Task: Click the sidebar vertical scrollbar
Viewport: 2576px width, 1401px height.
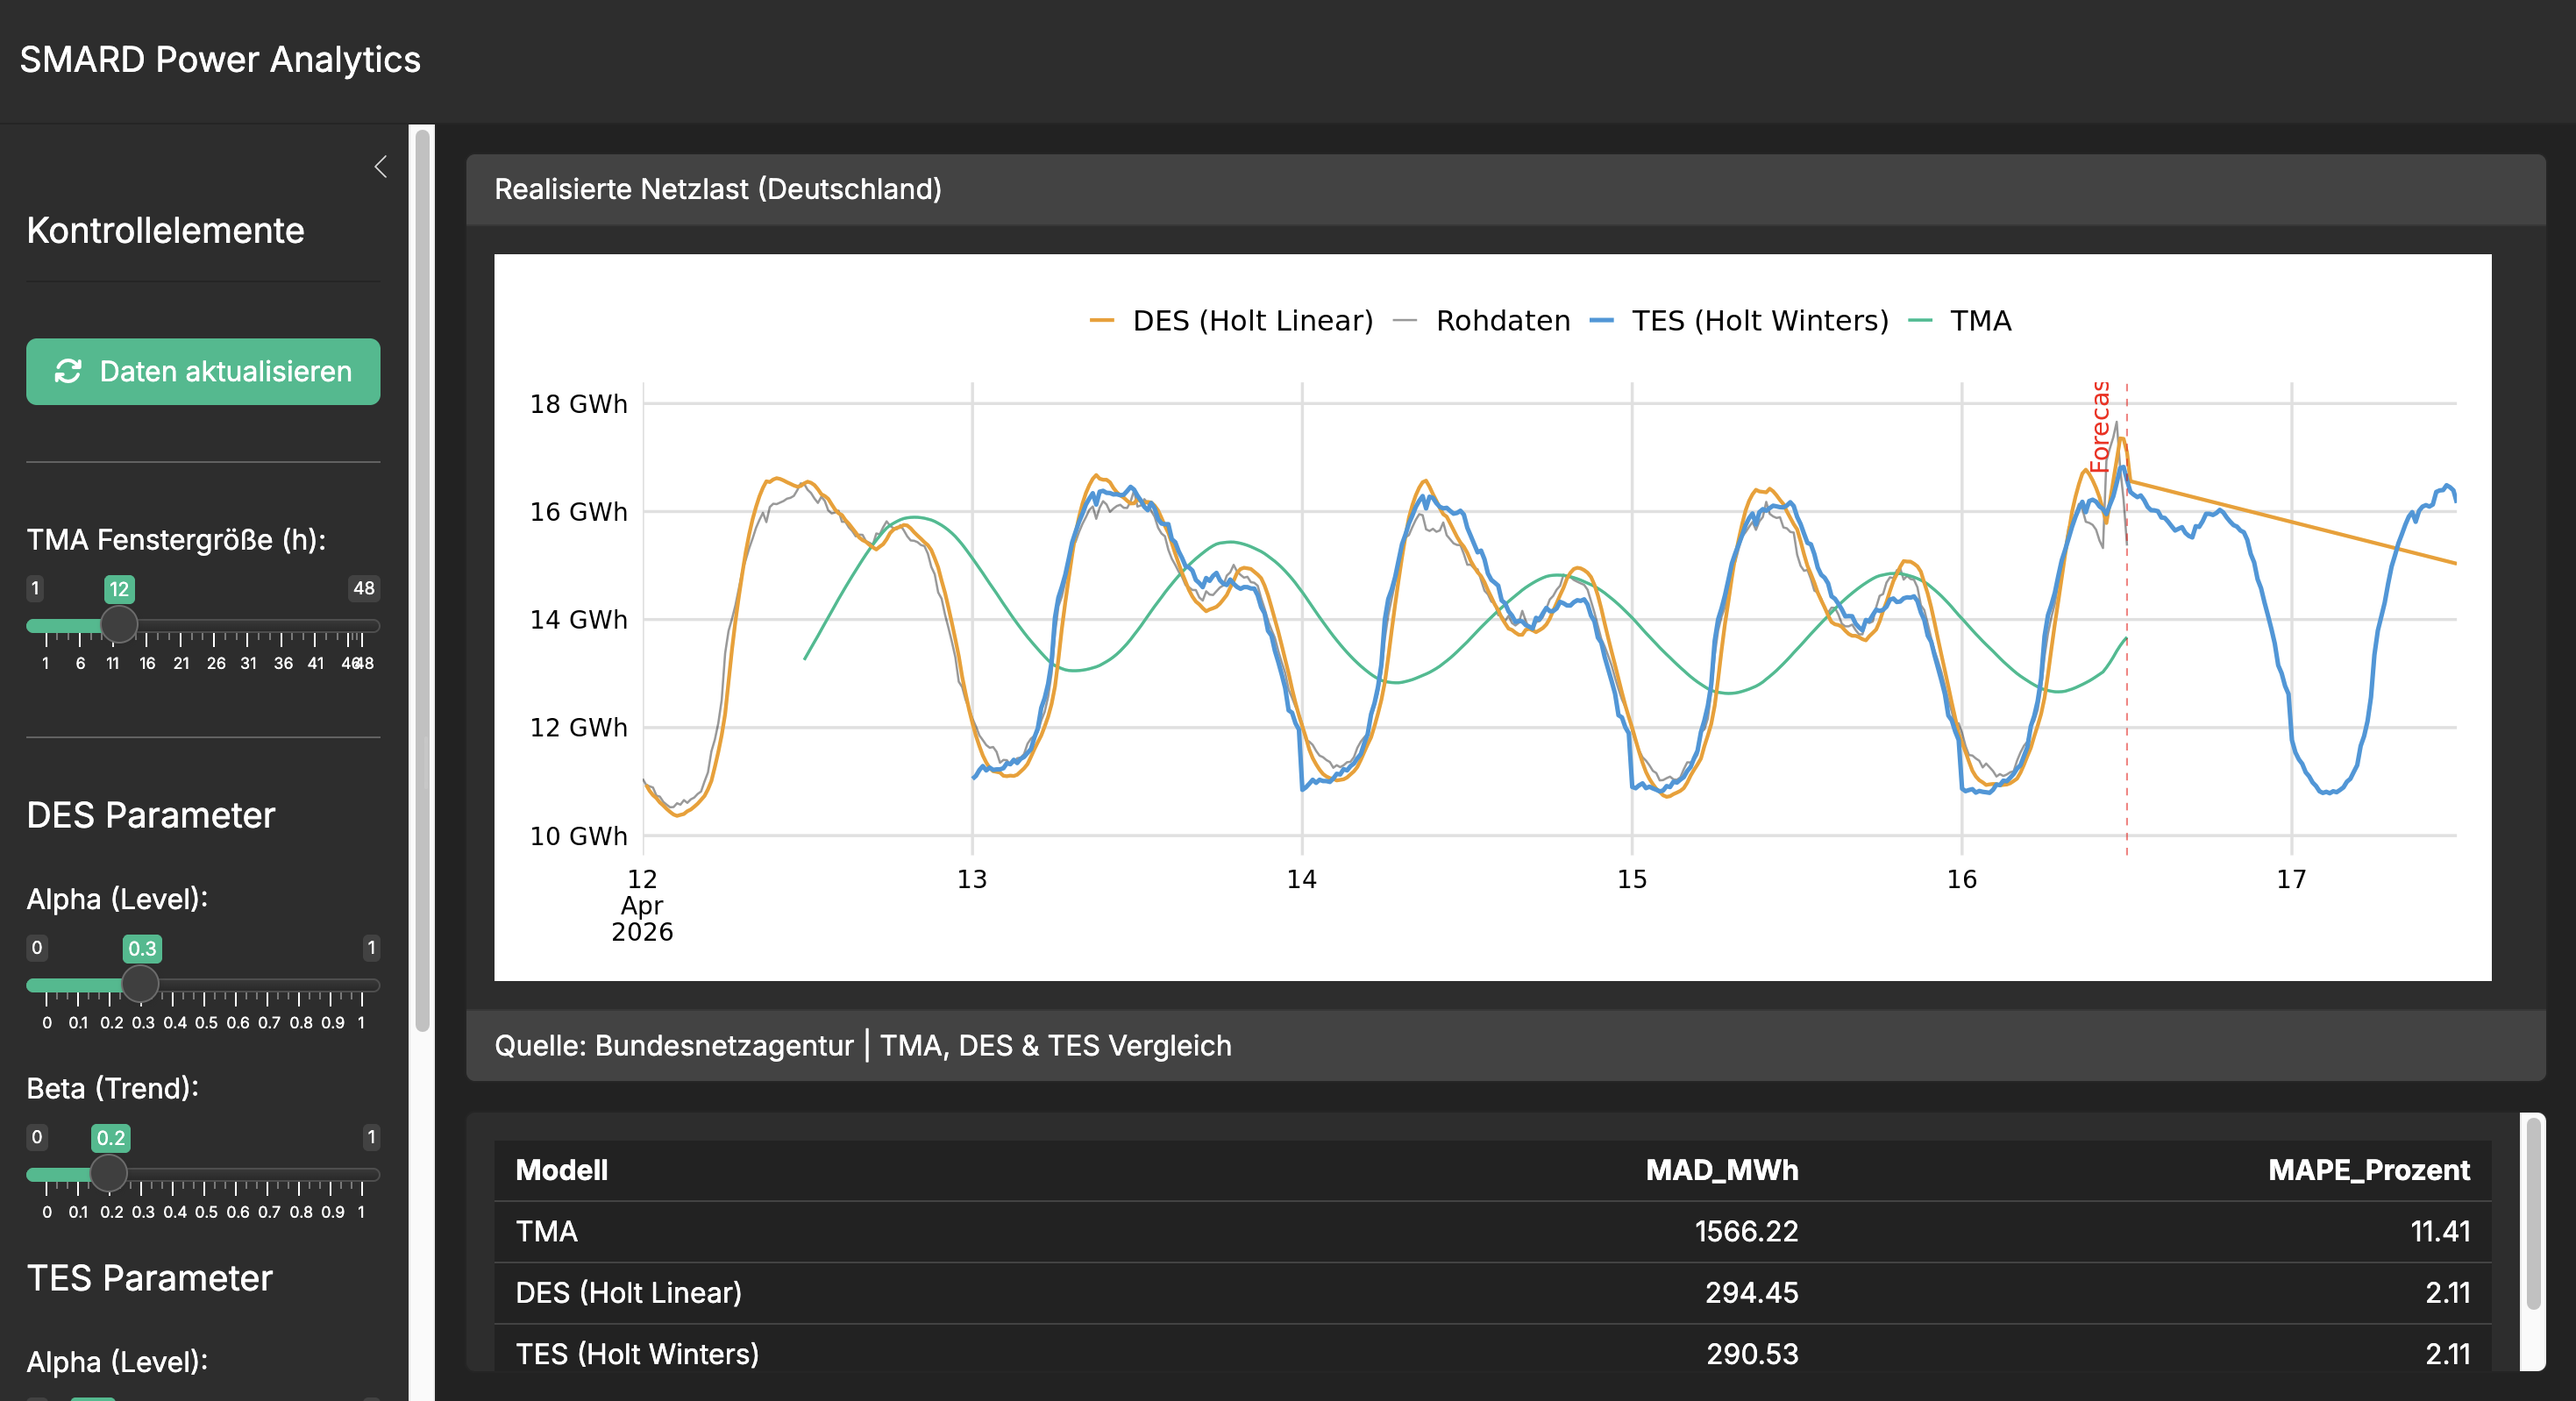Action: pyautogui.click(x=422, y=580)
